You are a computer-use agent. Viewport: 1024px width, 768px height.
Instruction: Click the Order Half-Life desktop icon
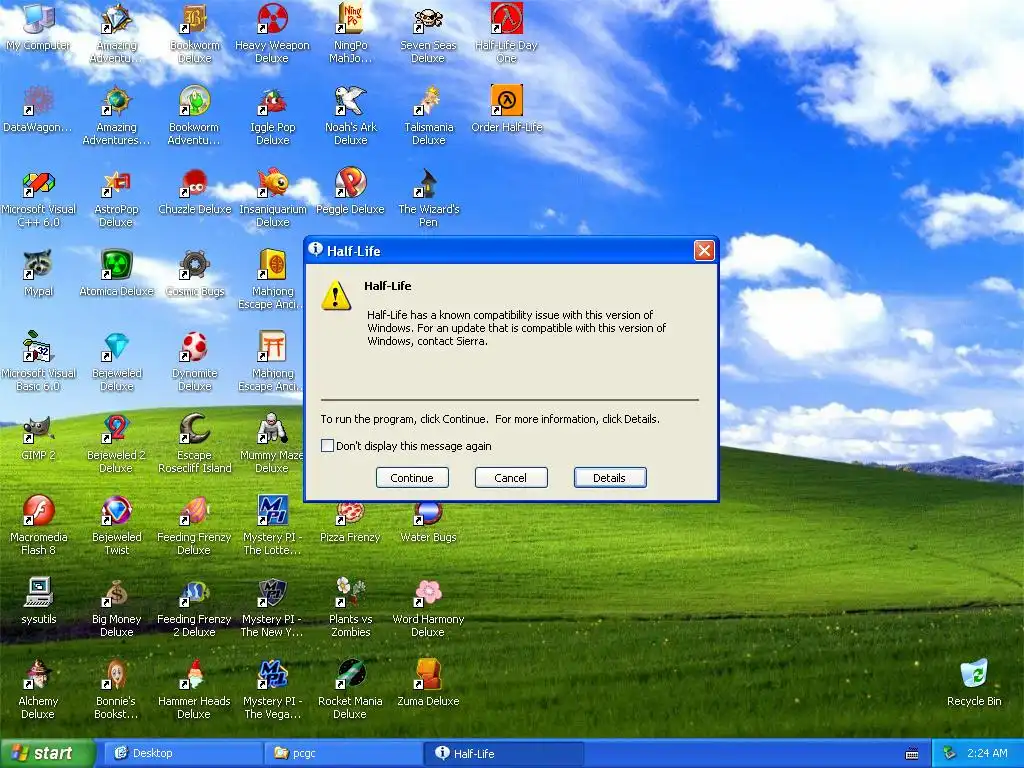coord(507,108)
